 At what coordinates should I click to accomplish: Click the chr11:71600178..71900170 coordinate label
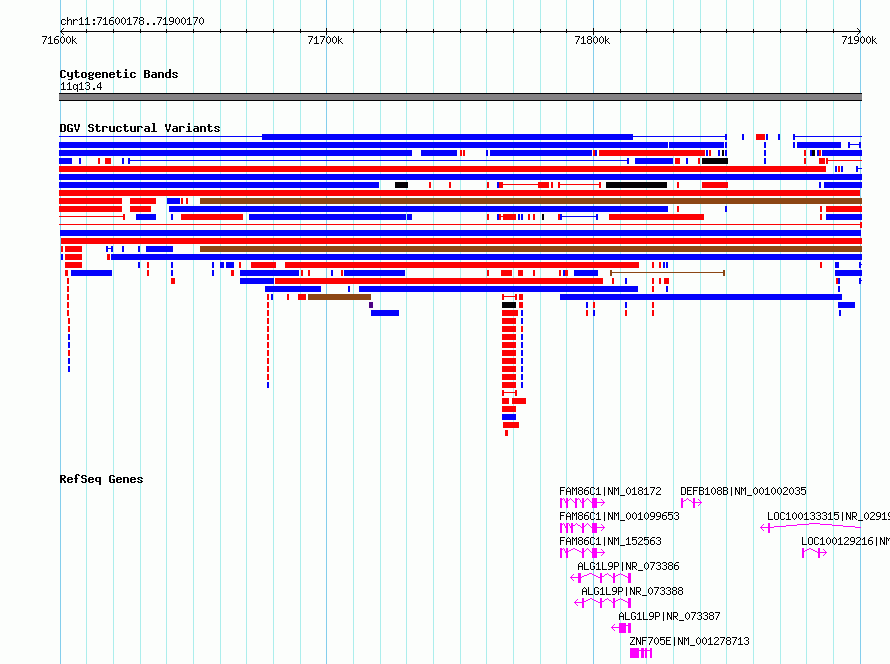pyautogui.click(x=132, y=21)
